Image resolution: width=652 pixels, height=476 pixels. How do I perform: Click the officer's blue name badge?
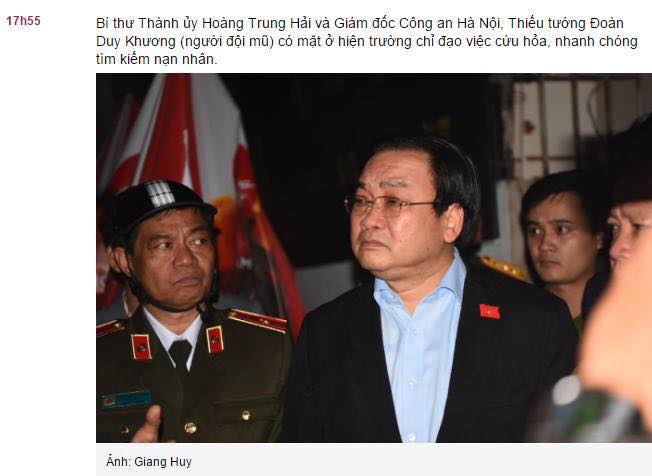click(126, 399)
